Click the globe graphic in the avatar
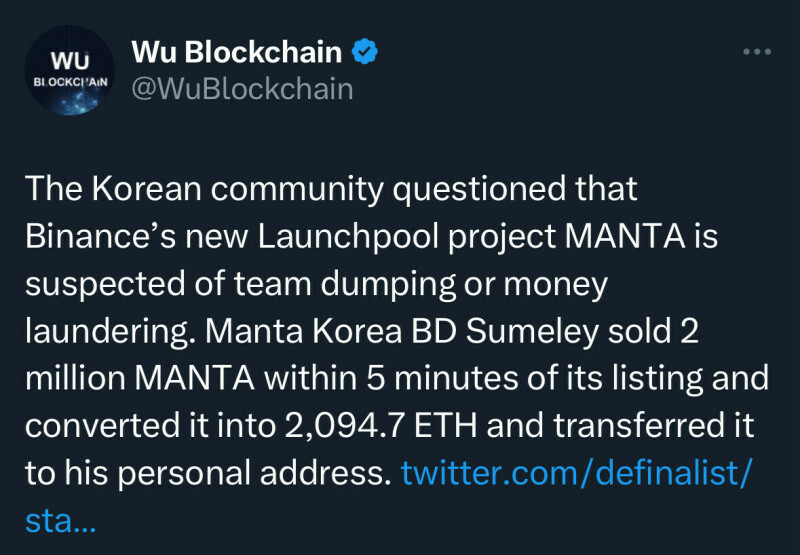Screen dimensions: 800x555 [x=68, y=98]
